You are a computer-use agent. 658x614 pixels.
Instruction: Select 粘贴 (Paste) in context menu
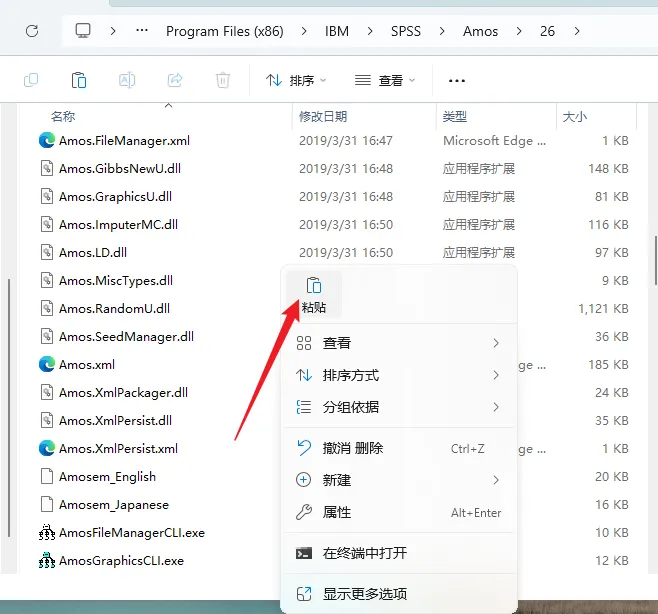point(314,295)
